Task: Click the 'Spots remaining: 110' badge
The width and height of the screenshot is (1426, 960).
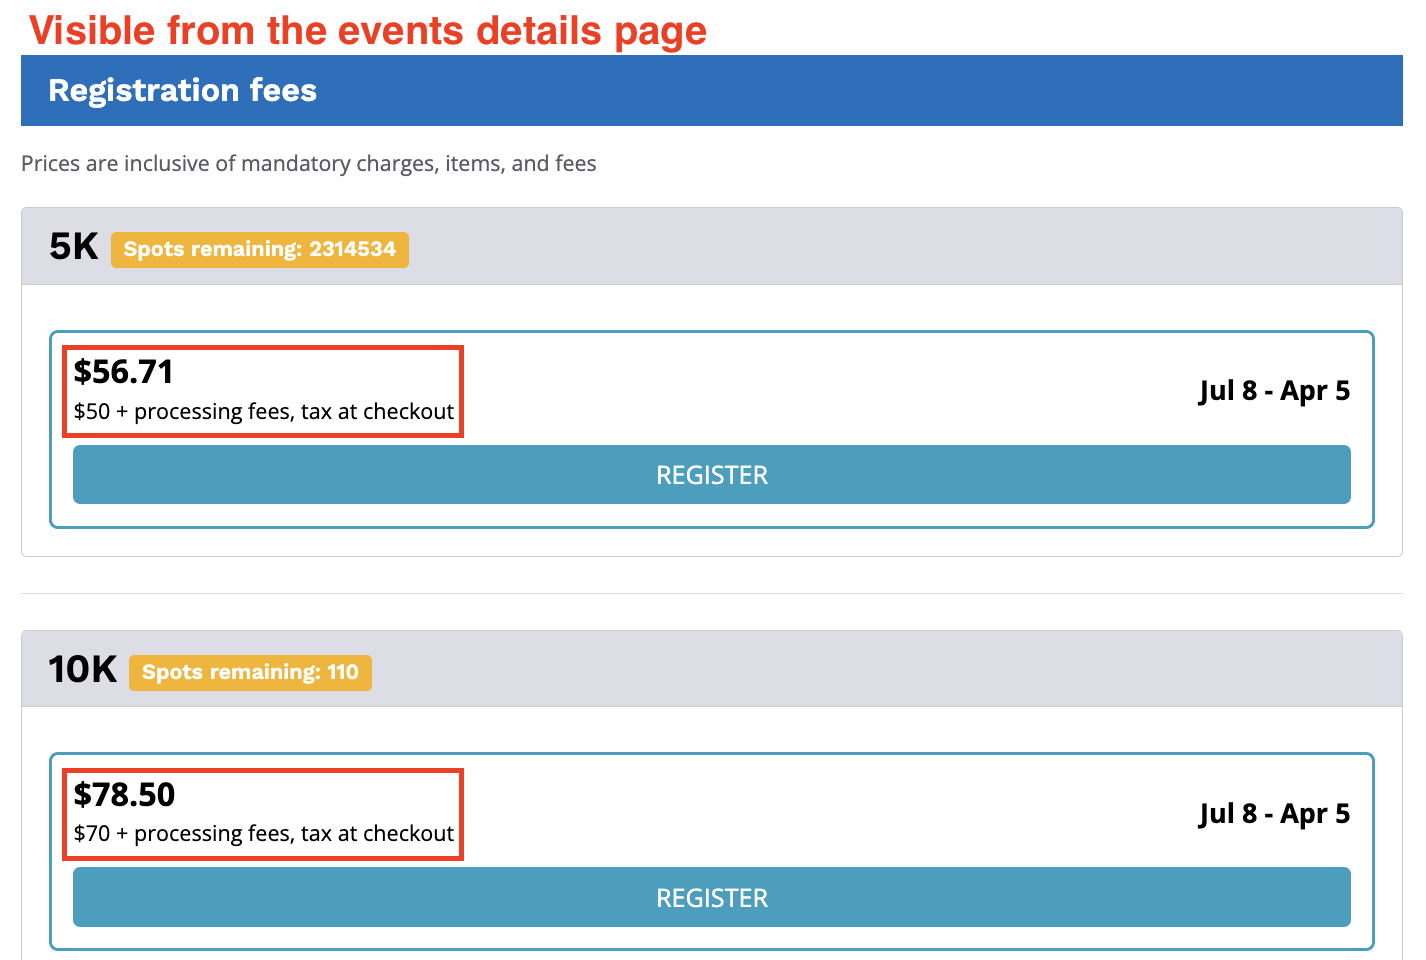Action: (250, 672)
